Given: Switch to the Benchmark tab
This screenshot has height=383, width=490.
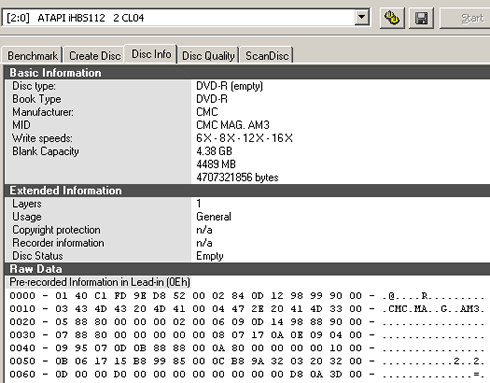Looking at the screenshot, I should click(32, 55).
